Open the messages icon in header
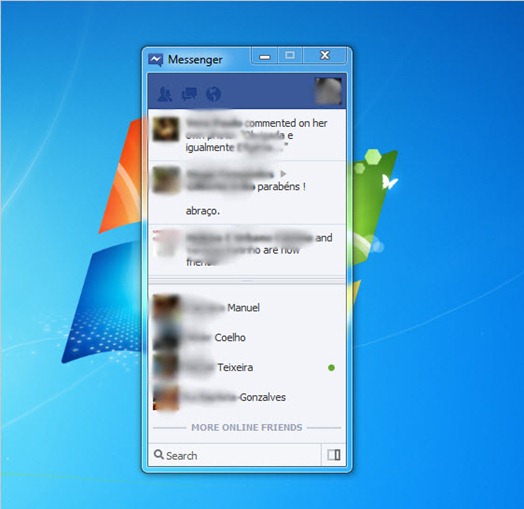Viewport: 524px width, 509px height. pyautogui.click(x=189, y=94)
